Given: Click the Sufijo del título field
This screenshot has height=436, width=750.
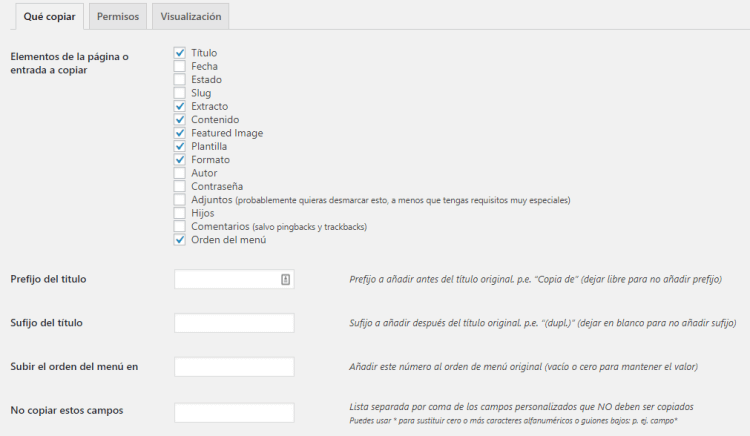Looking at the screenshot, I should click(x=233, y=323).
